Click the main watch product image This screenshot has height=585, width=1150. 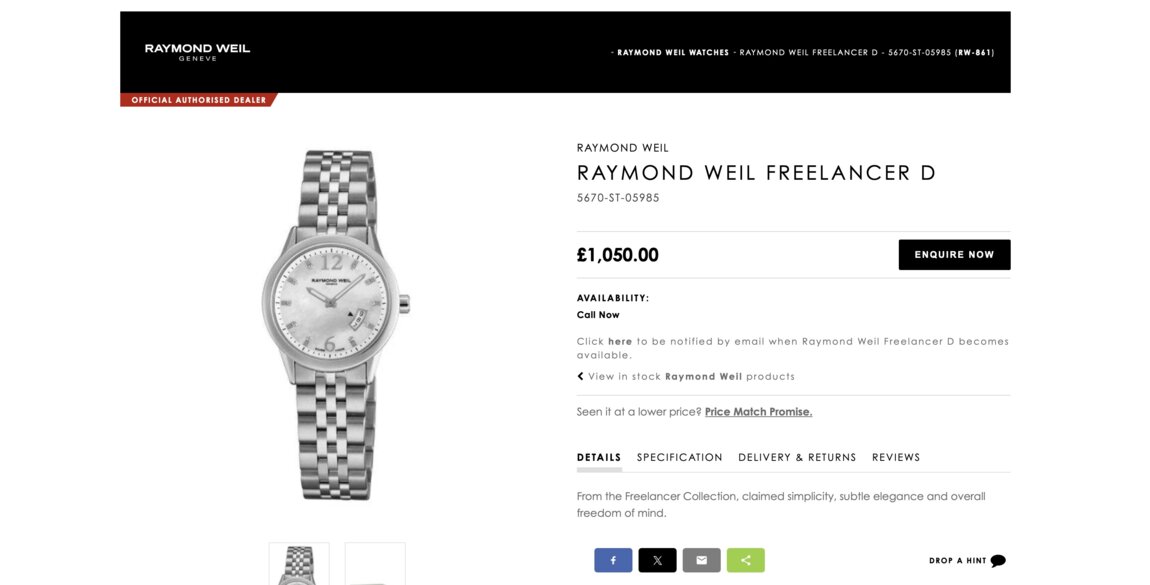(335, 325)
